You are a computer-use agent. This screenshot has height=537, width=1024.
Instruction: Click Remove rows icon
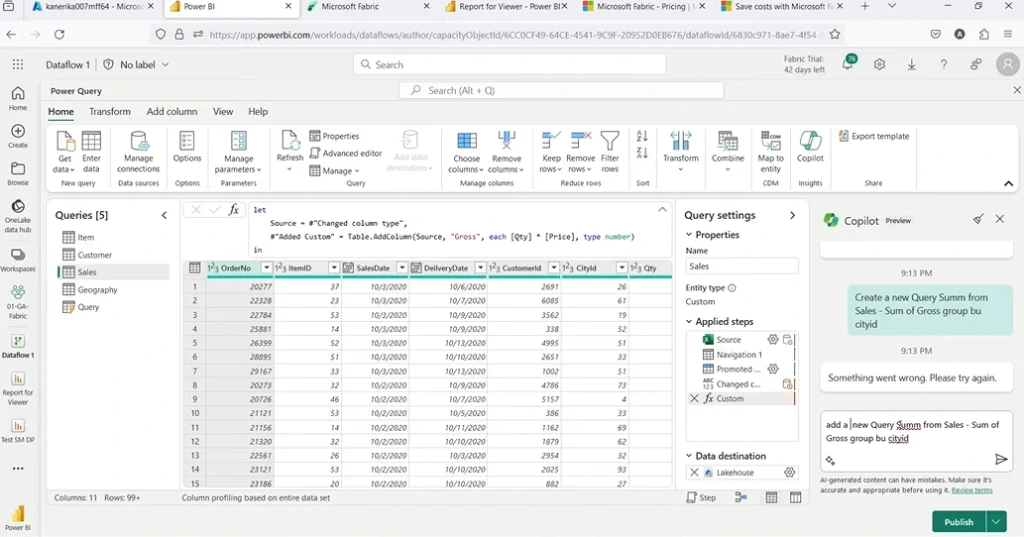(581, 140)
